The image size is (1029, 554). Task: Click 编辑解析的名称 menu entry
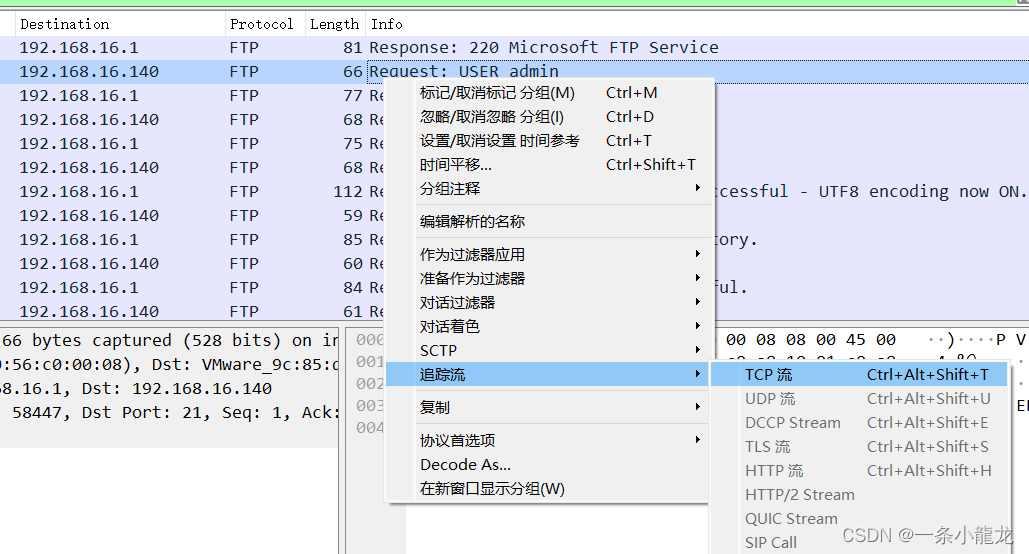pyautogui.click(x=549, y=222)
